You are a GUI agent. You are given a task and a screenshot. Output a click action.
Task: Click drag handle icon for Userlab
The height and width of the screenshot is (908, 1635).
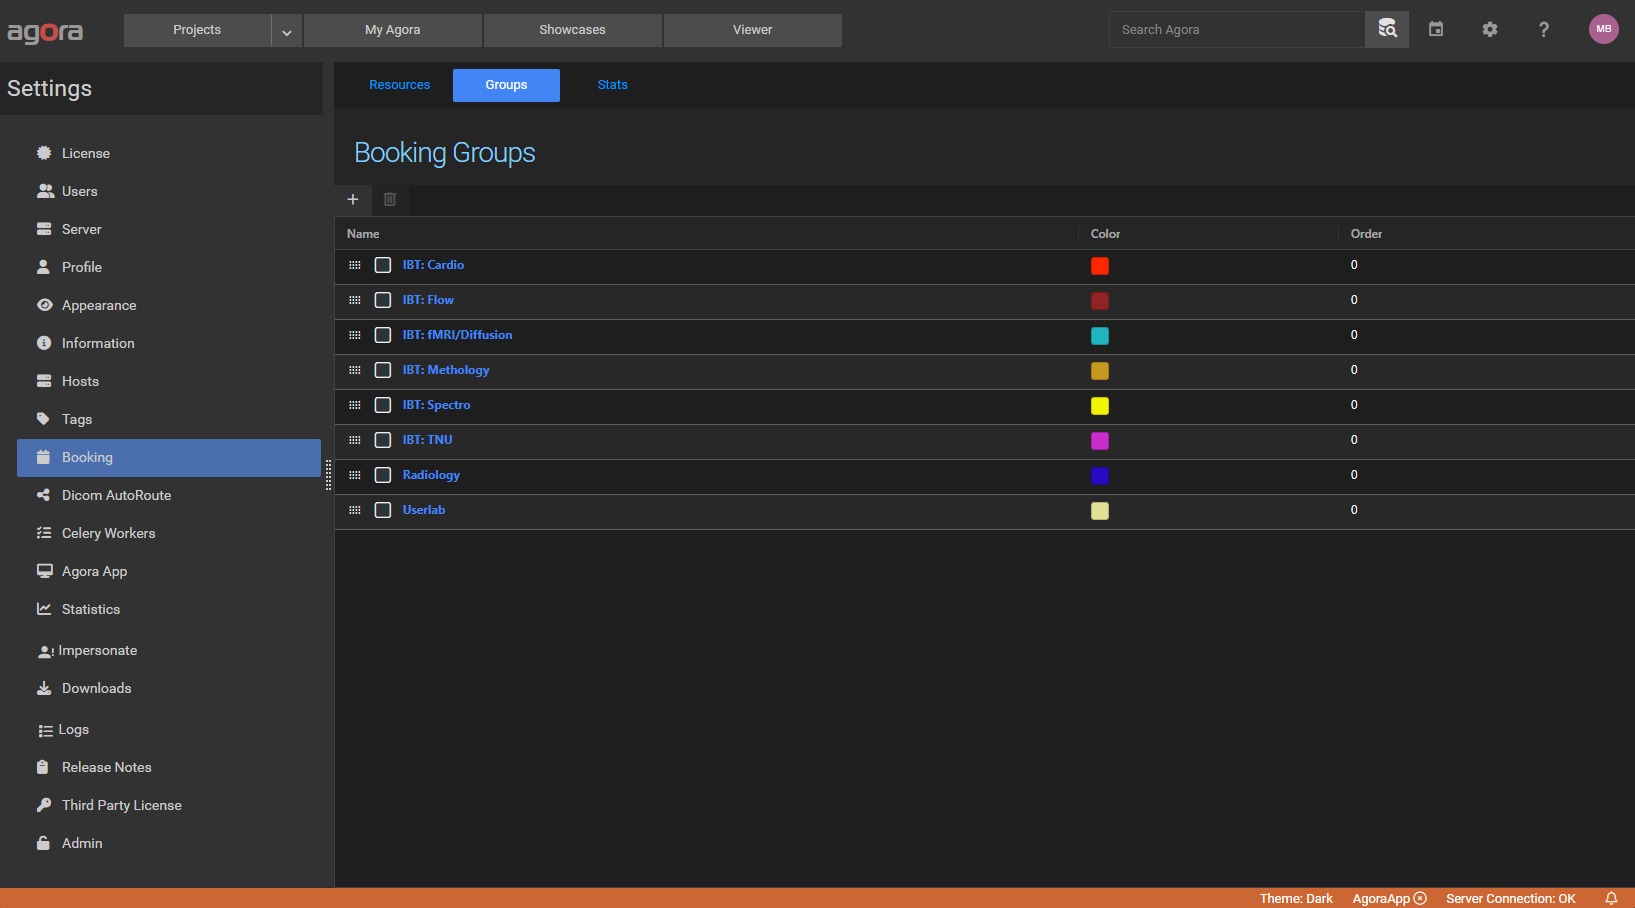[355, 510]
